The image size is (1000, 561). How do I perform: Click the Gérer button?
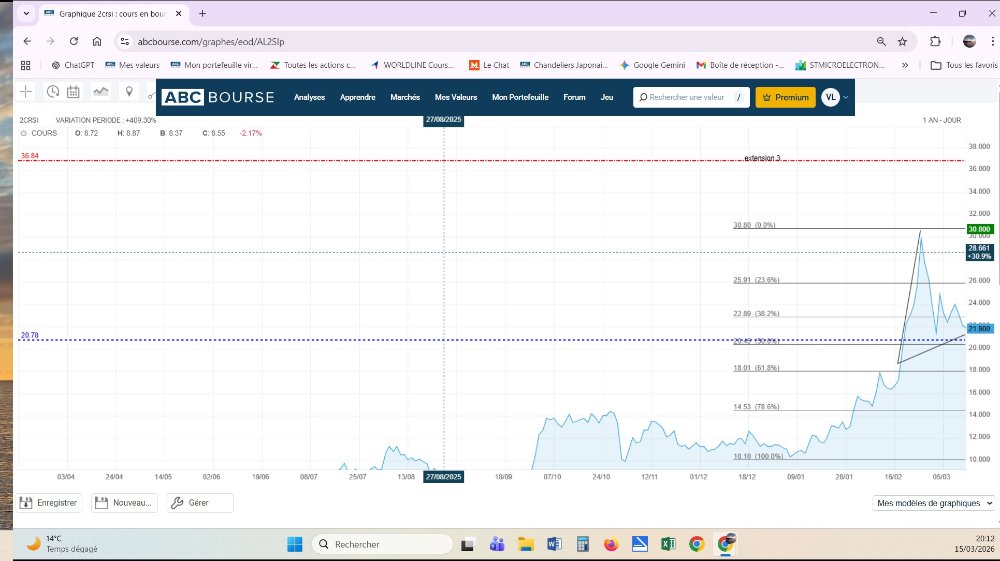point(199,503)
